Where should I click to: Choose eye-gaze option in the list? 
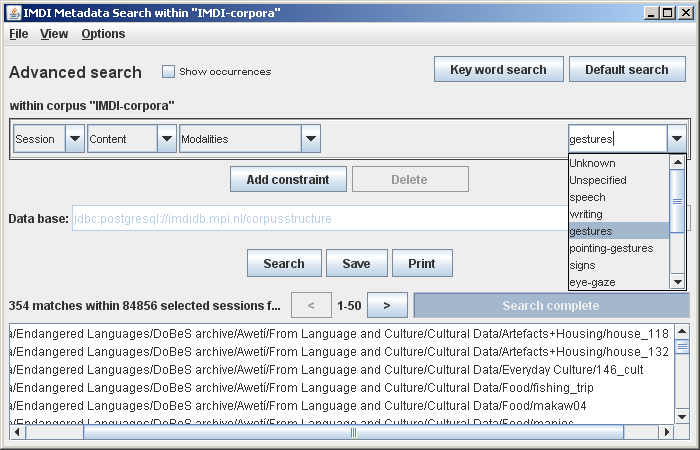pos(592,282)
